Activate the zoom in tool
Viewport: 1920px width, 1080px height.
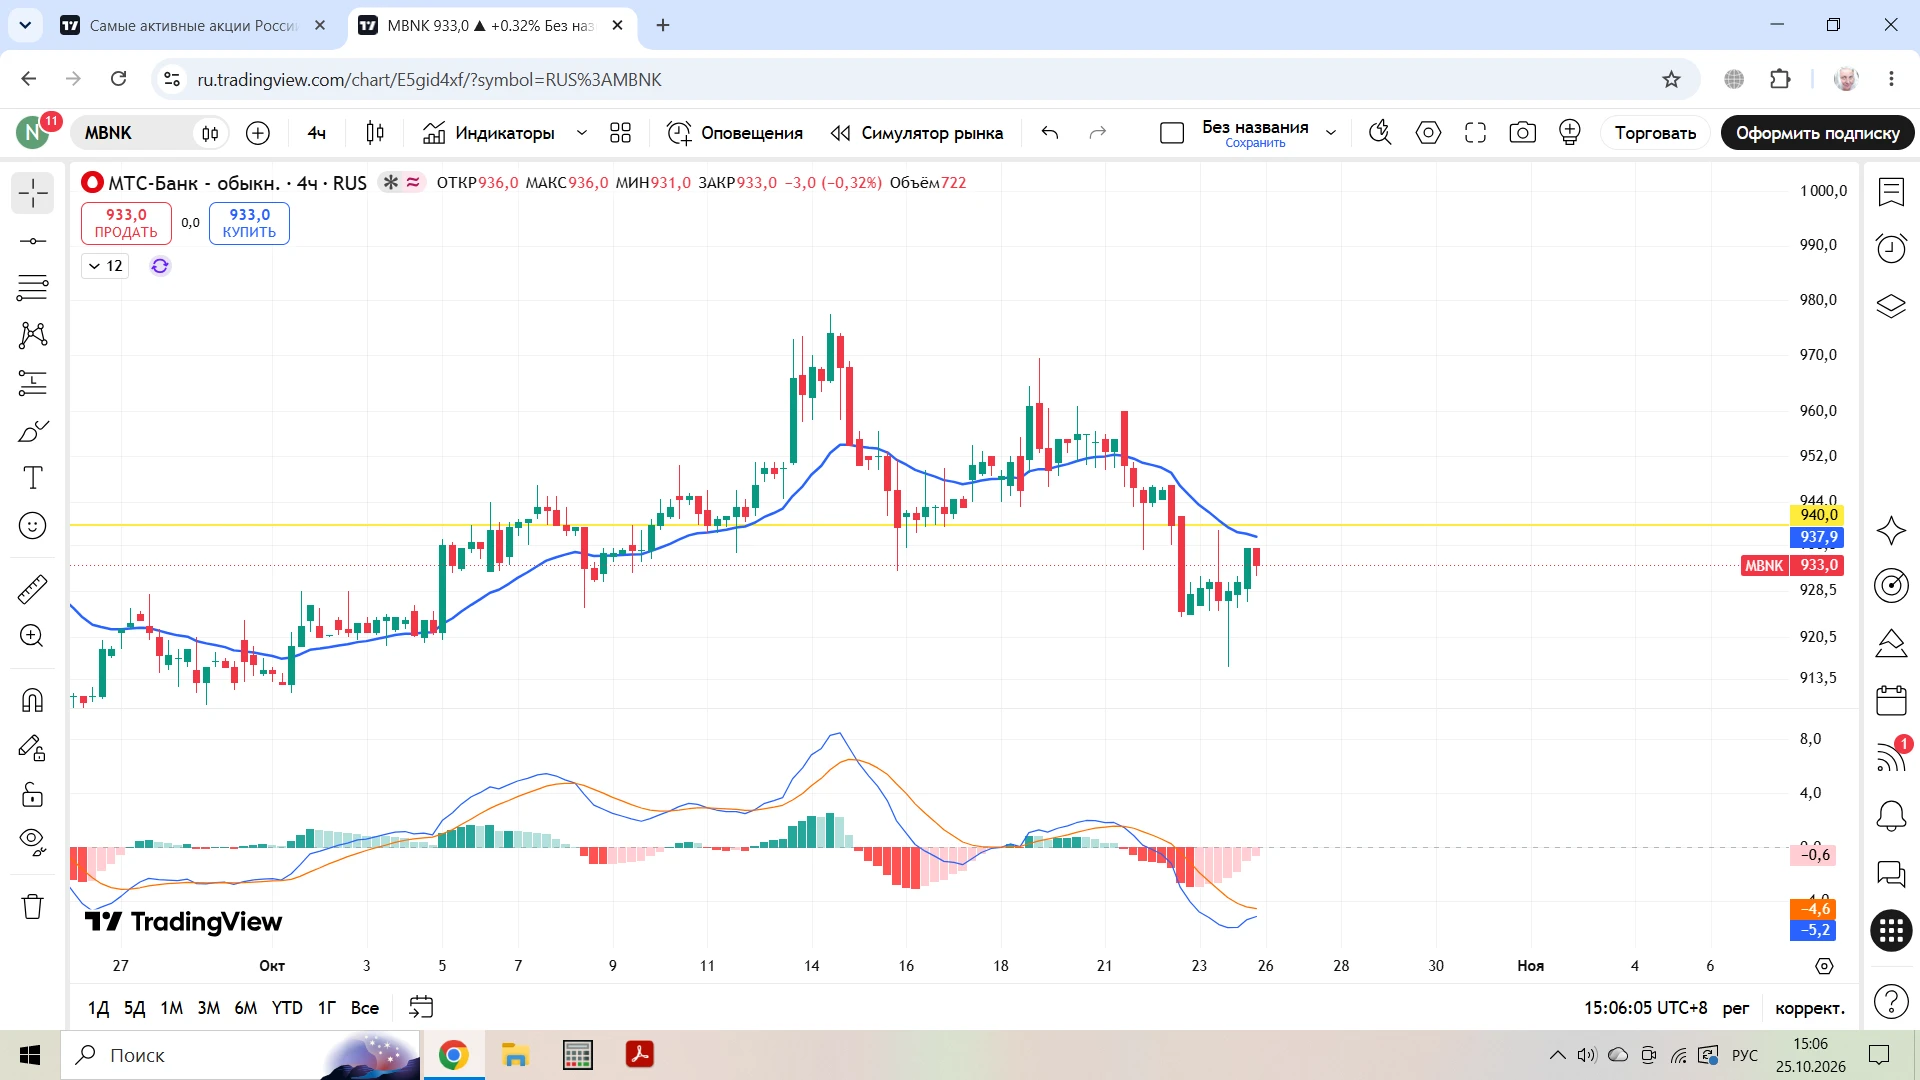click(x=32, y=636)
